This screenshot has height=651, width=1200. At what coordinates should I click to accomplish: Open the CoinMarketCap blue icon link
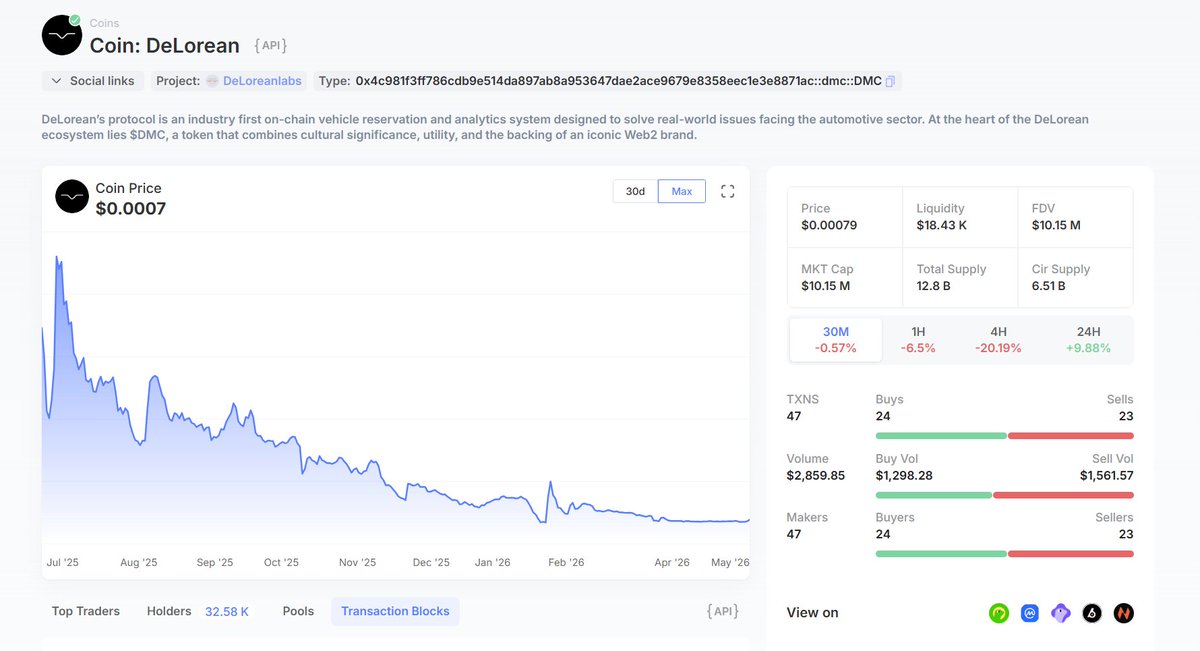1030,613
